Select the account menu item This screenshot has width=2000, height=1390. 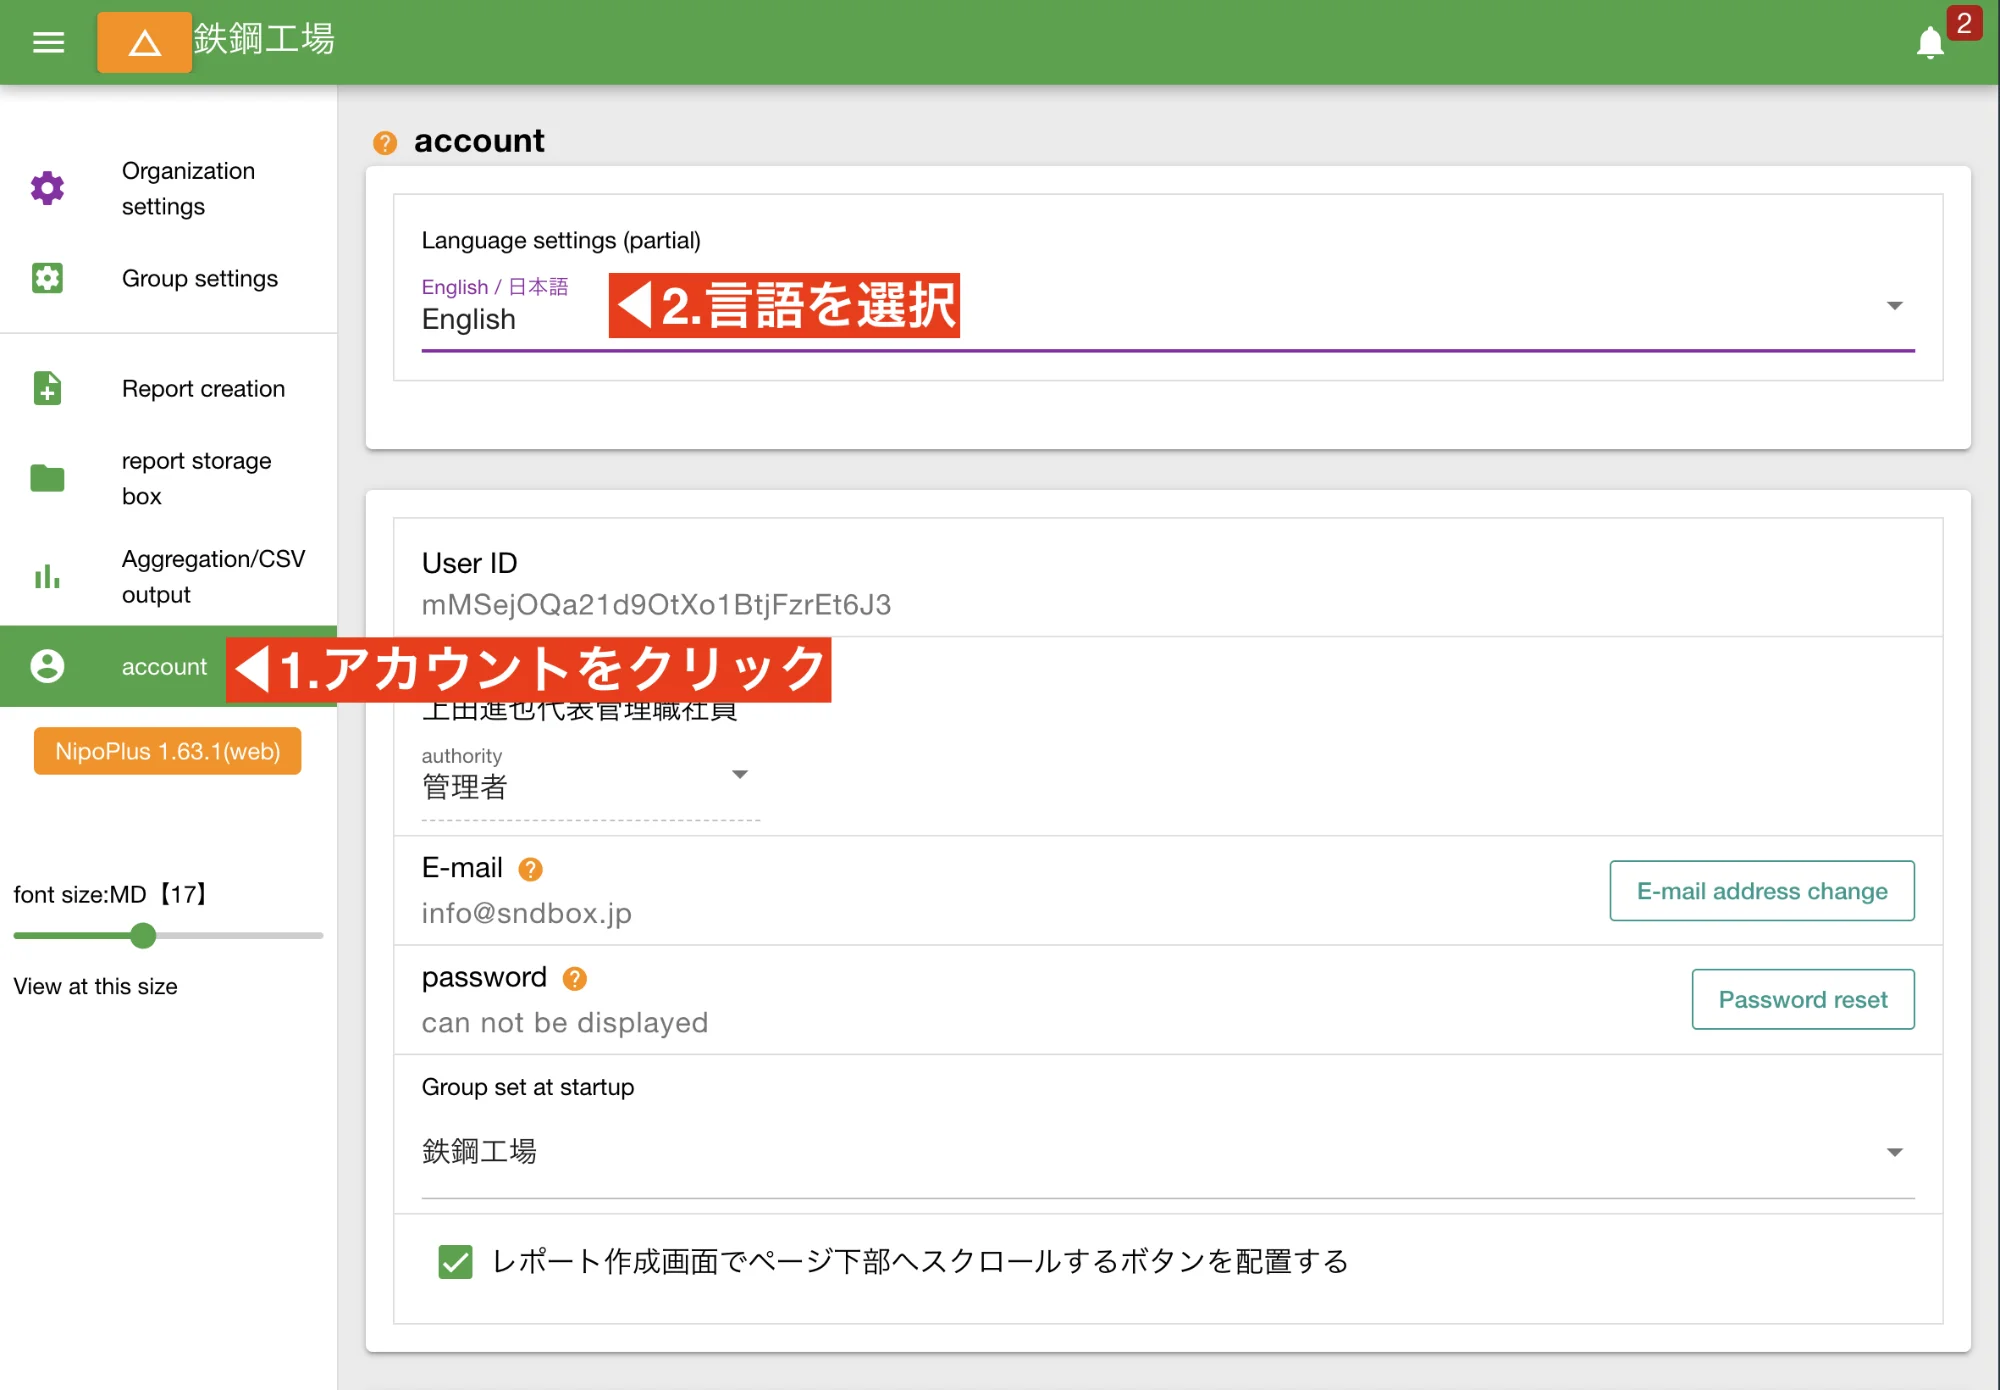coord(164,667)
